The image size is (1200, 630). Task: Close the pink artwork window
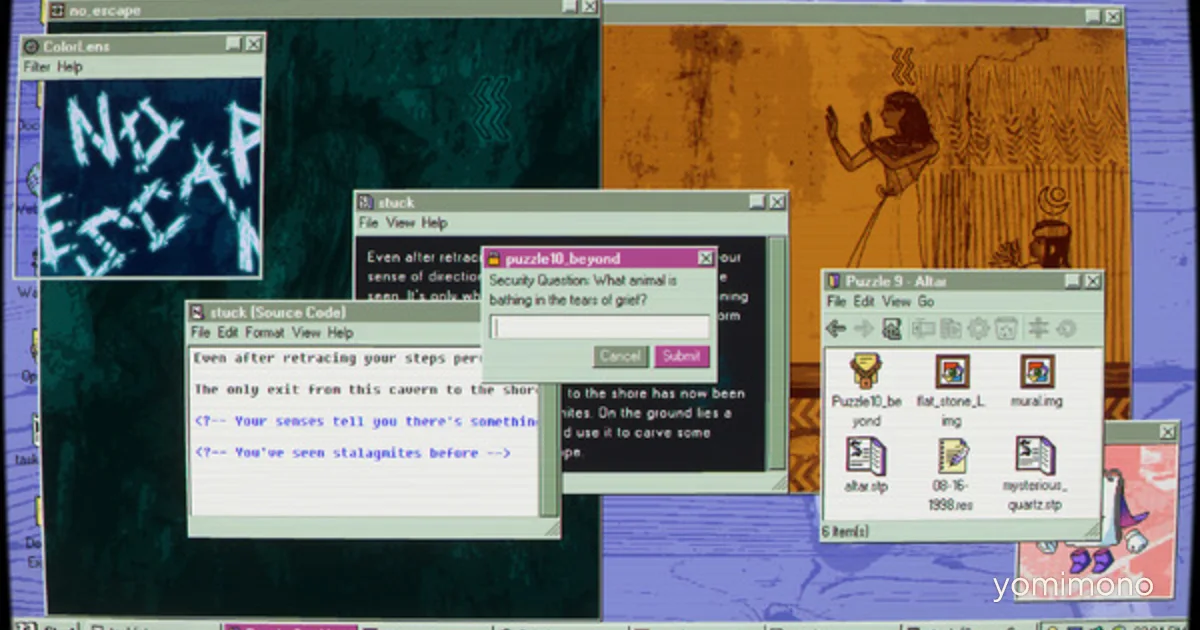click(x=1167, y=432)
